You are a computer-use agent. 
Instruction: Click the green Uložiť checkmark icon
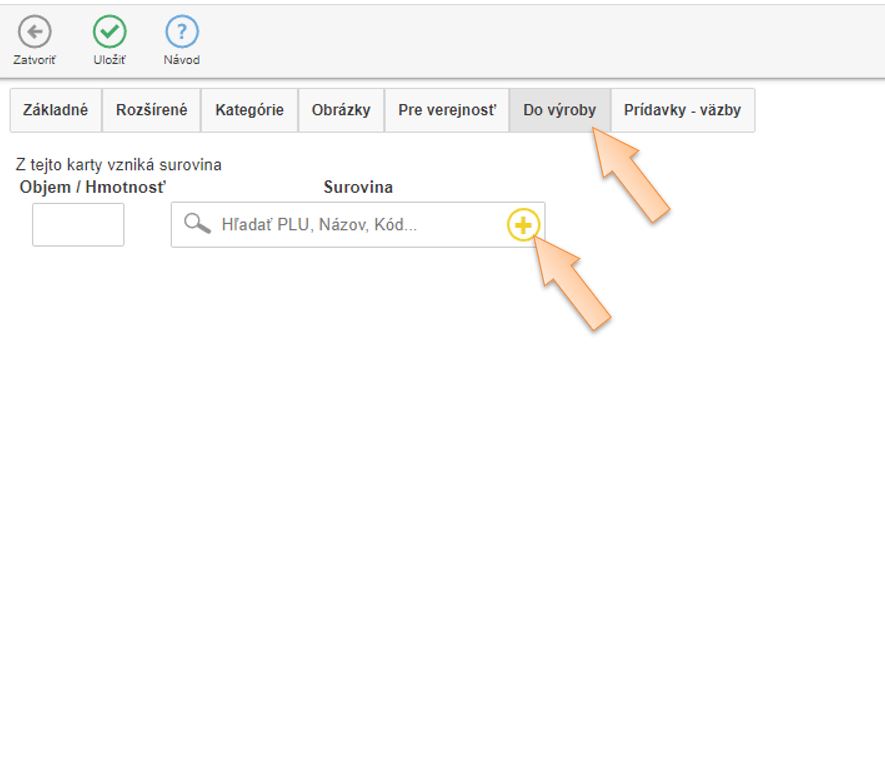tap(109, 33)
